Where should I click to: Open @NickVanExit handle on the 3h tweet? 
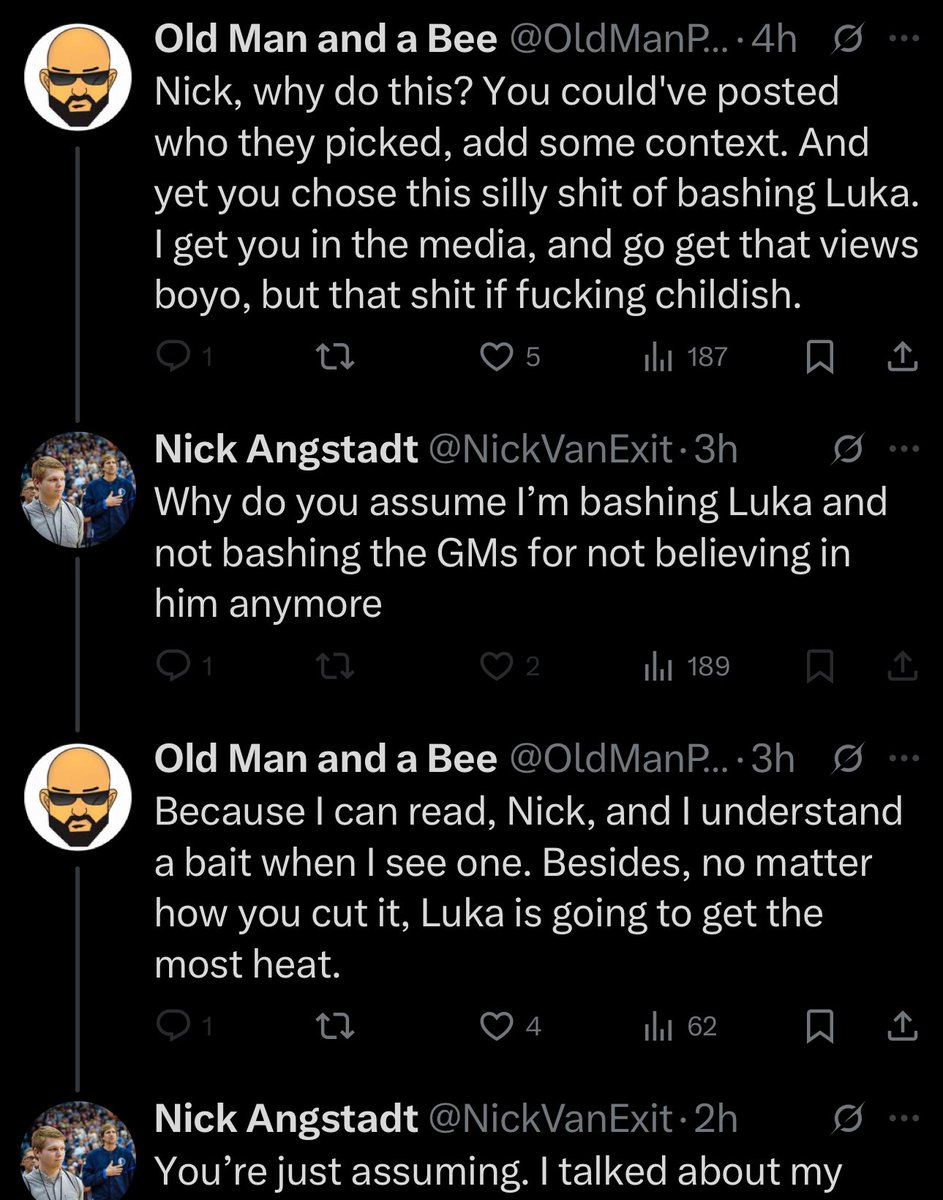point(548,450)
